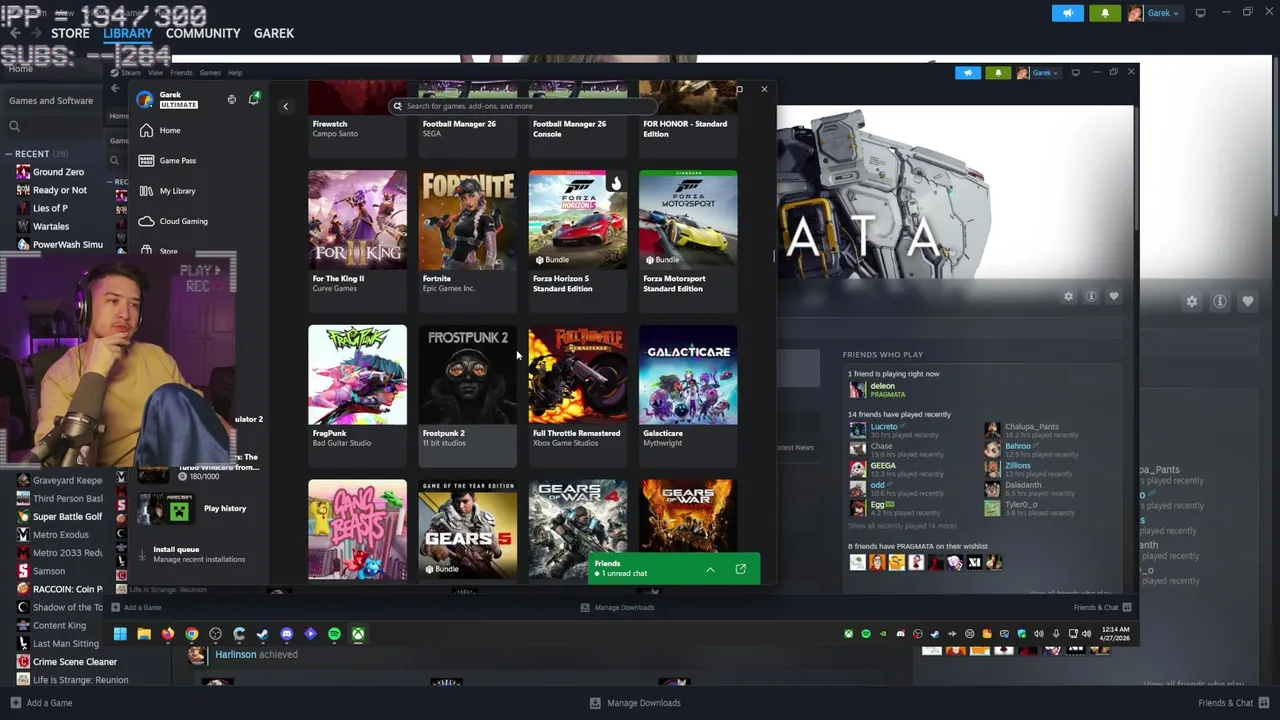Search the Steam library via the magnifier icon
Viewport: 1280px width, 720px height.
tap(14, 126)
